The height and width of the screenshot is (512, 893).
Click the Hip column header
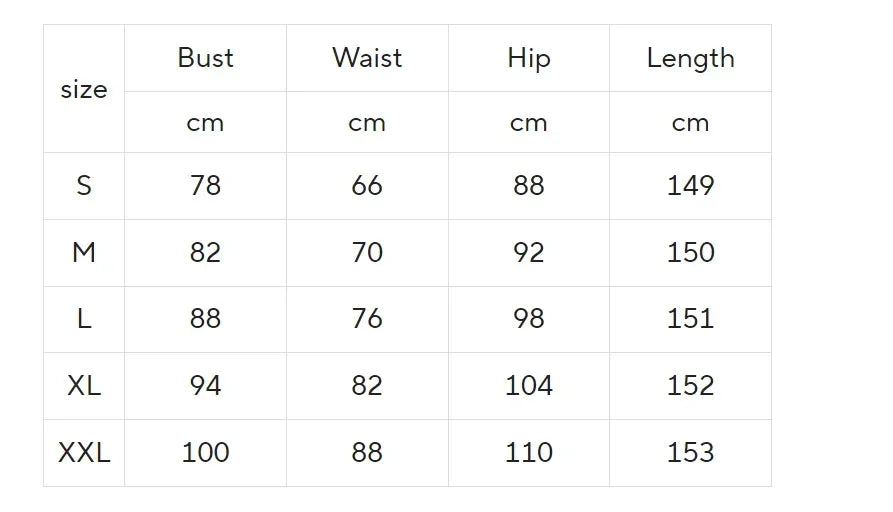(x=528, y=59)
